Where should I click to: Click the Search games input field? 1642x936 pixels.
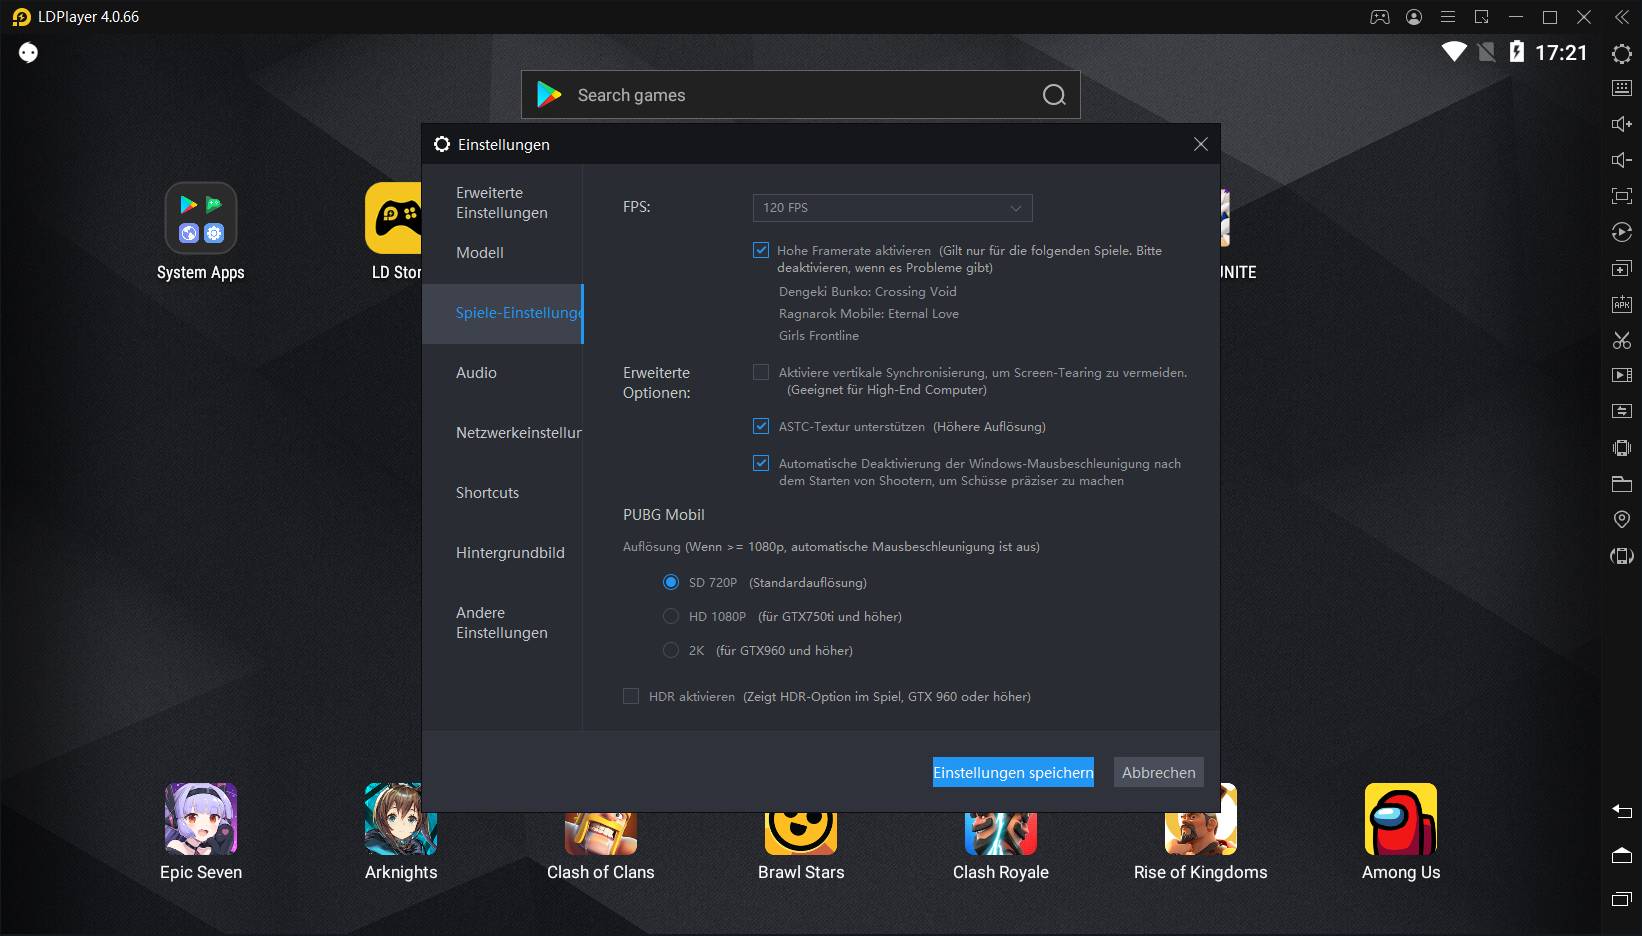(x=800, y=95)
